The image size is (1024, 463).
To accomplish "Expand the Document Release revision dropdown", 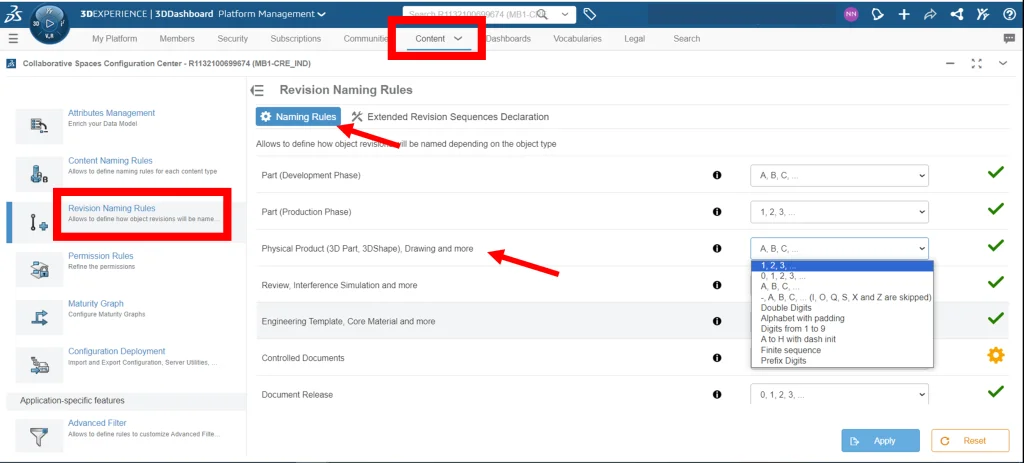I will point(839,393).
